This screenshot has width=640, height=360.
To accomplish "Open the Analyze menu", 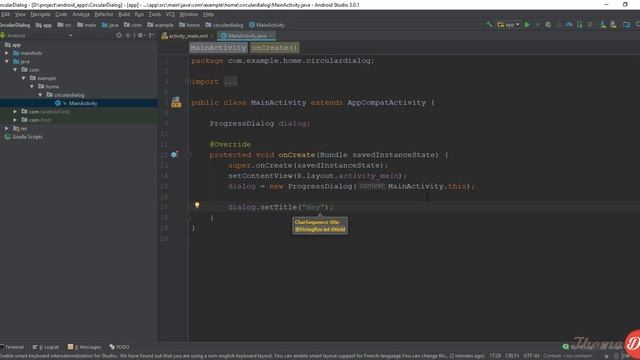I will 81,14.
